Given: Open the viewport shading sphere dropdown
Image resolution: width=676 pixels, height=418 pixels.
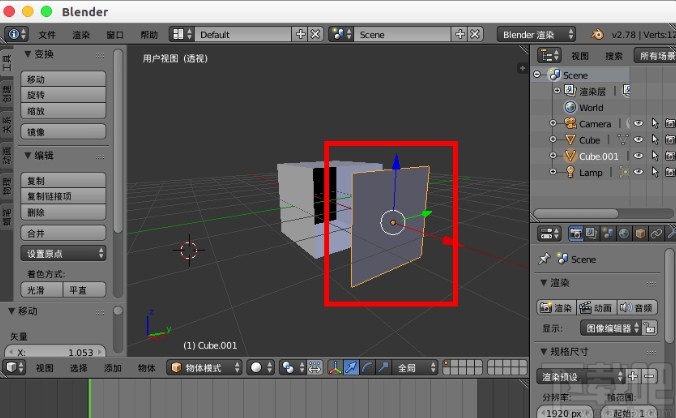Looking at the screenshot, I should 261,368.
